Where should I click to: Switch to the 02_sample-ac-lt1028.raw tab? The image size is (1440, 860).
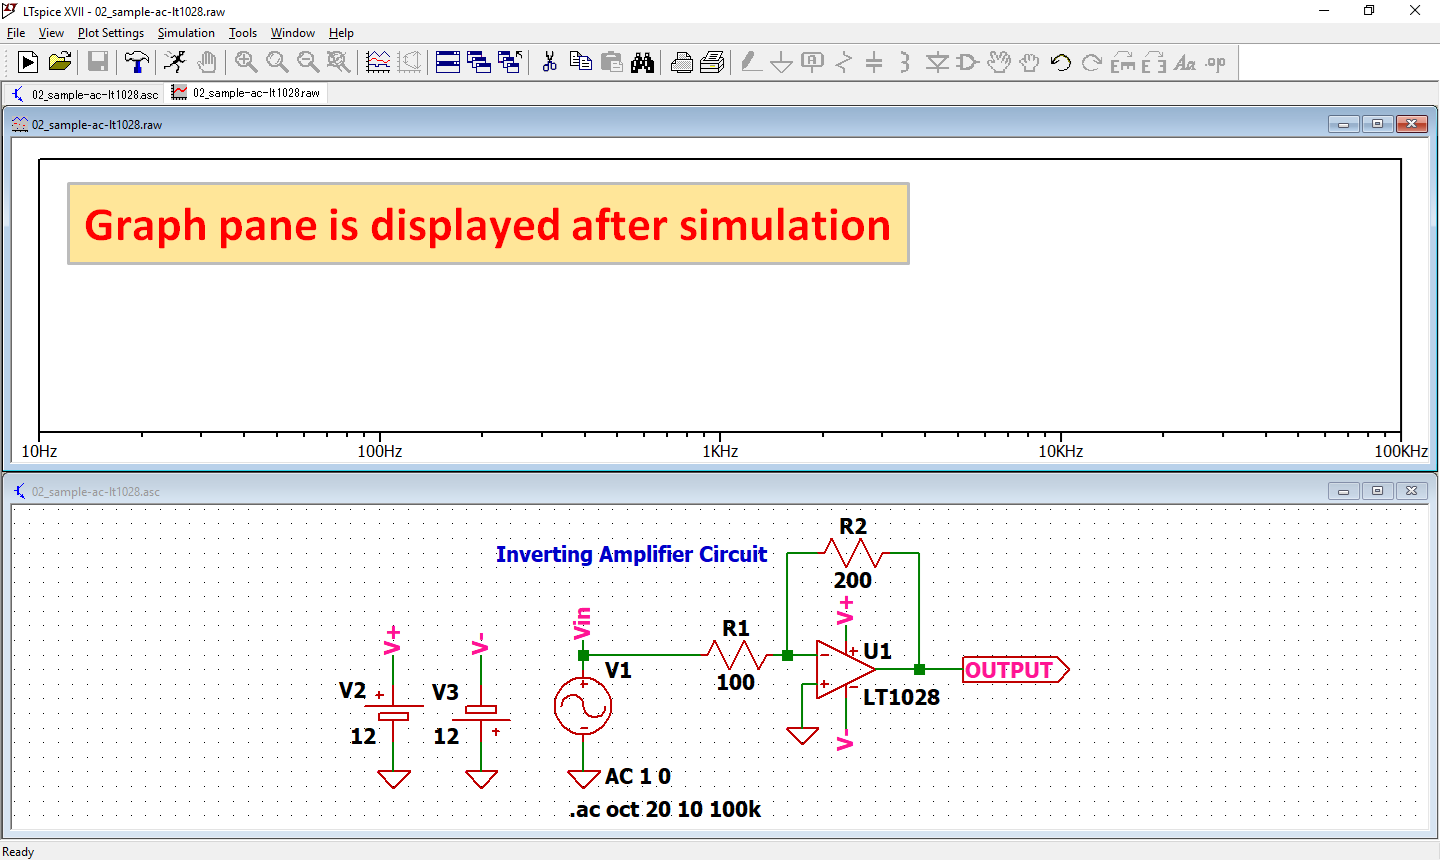tap(245, 92)
